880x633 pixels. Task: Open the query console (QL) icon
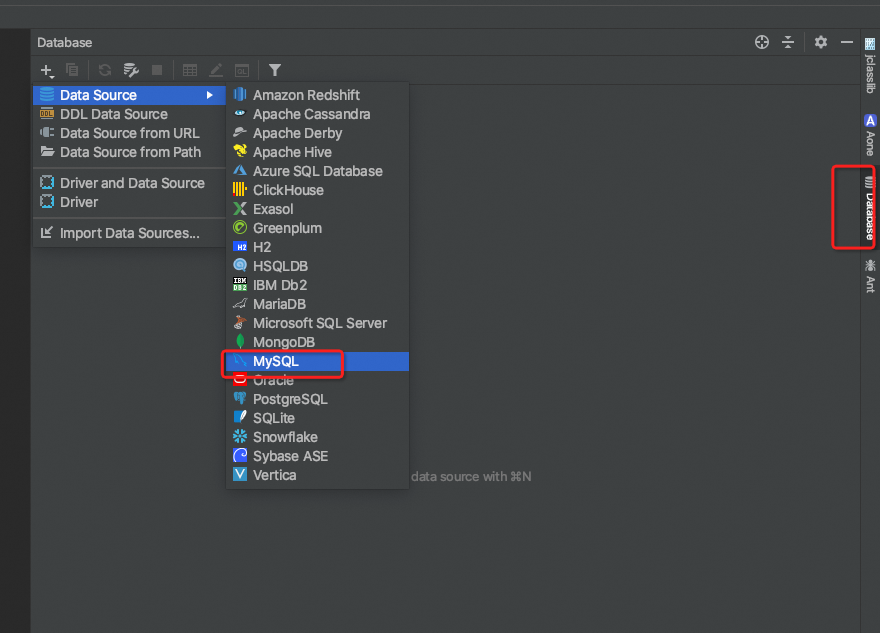pos(242,70)
